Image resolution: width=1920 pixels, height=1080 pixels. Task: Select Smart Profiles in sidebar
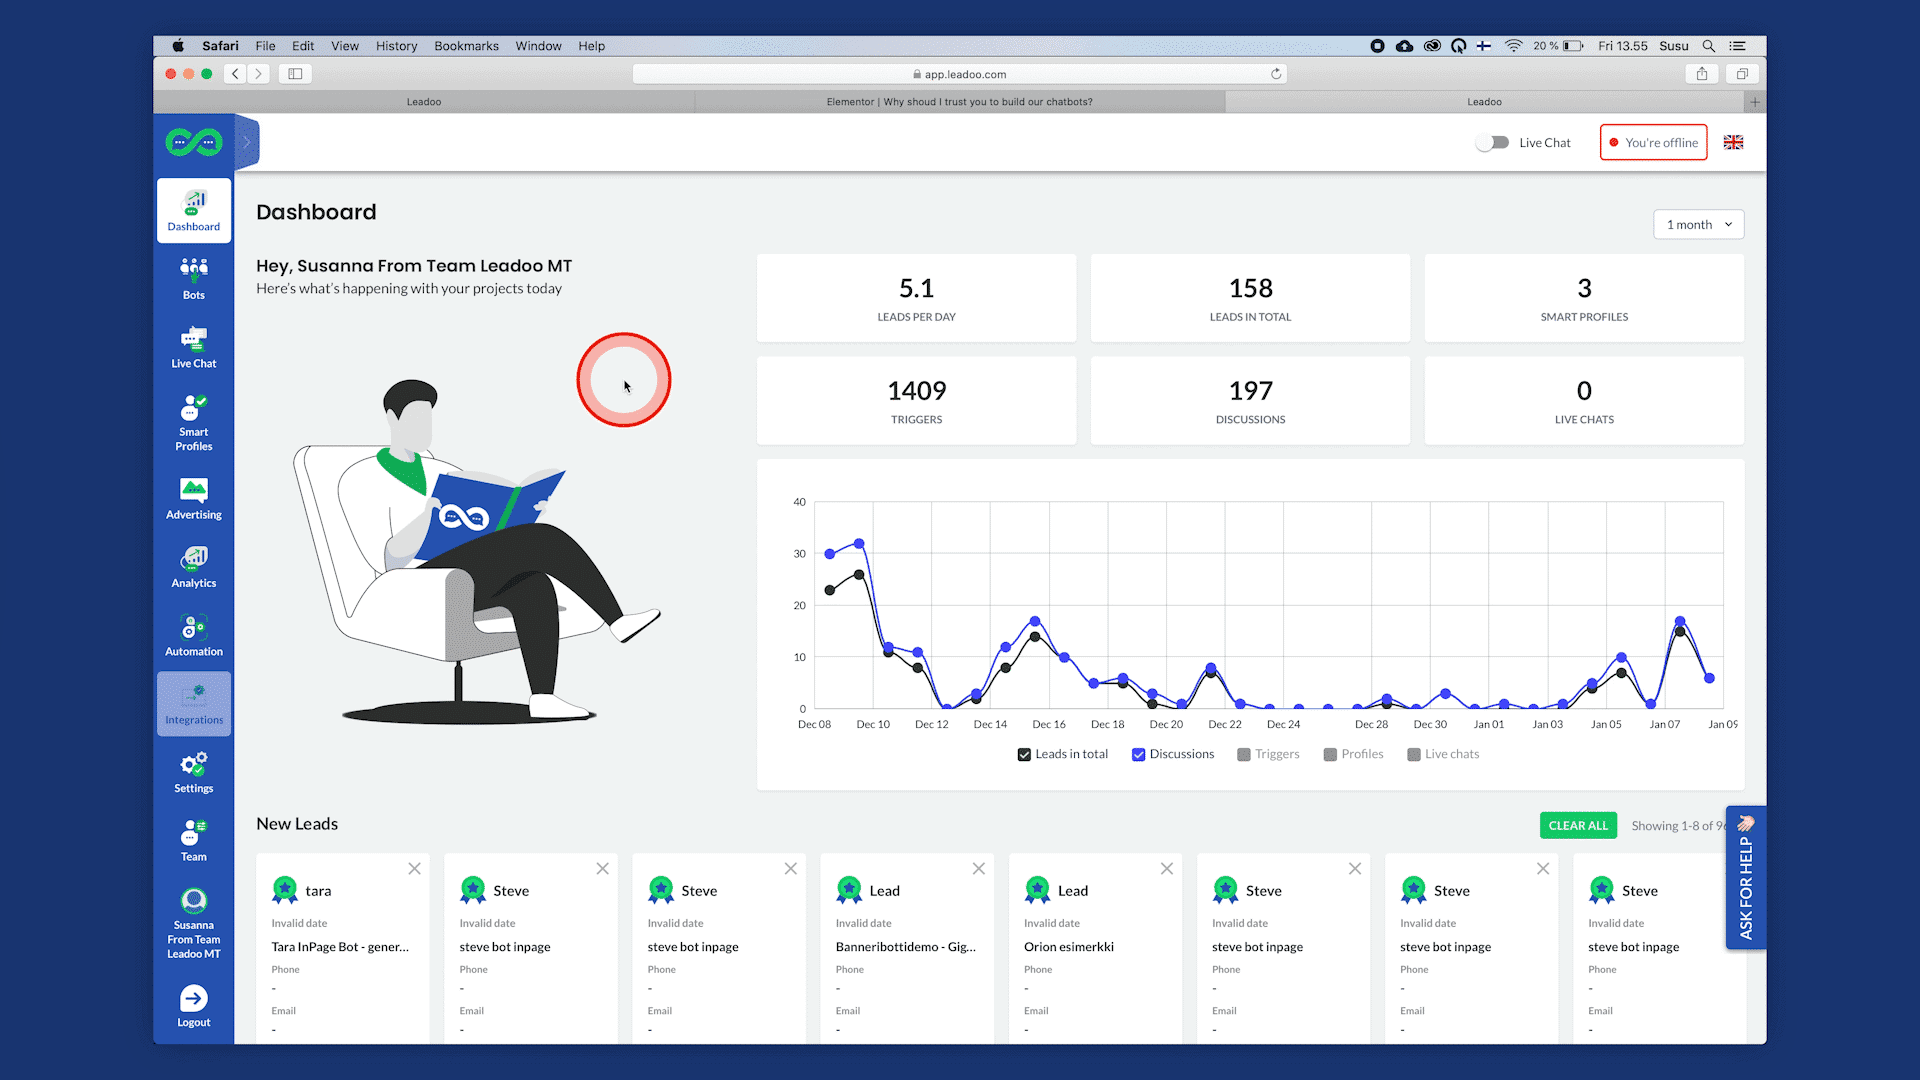(x=193, y=420)
